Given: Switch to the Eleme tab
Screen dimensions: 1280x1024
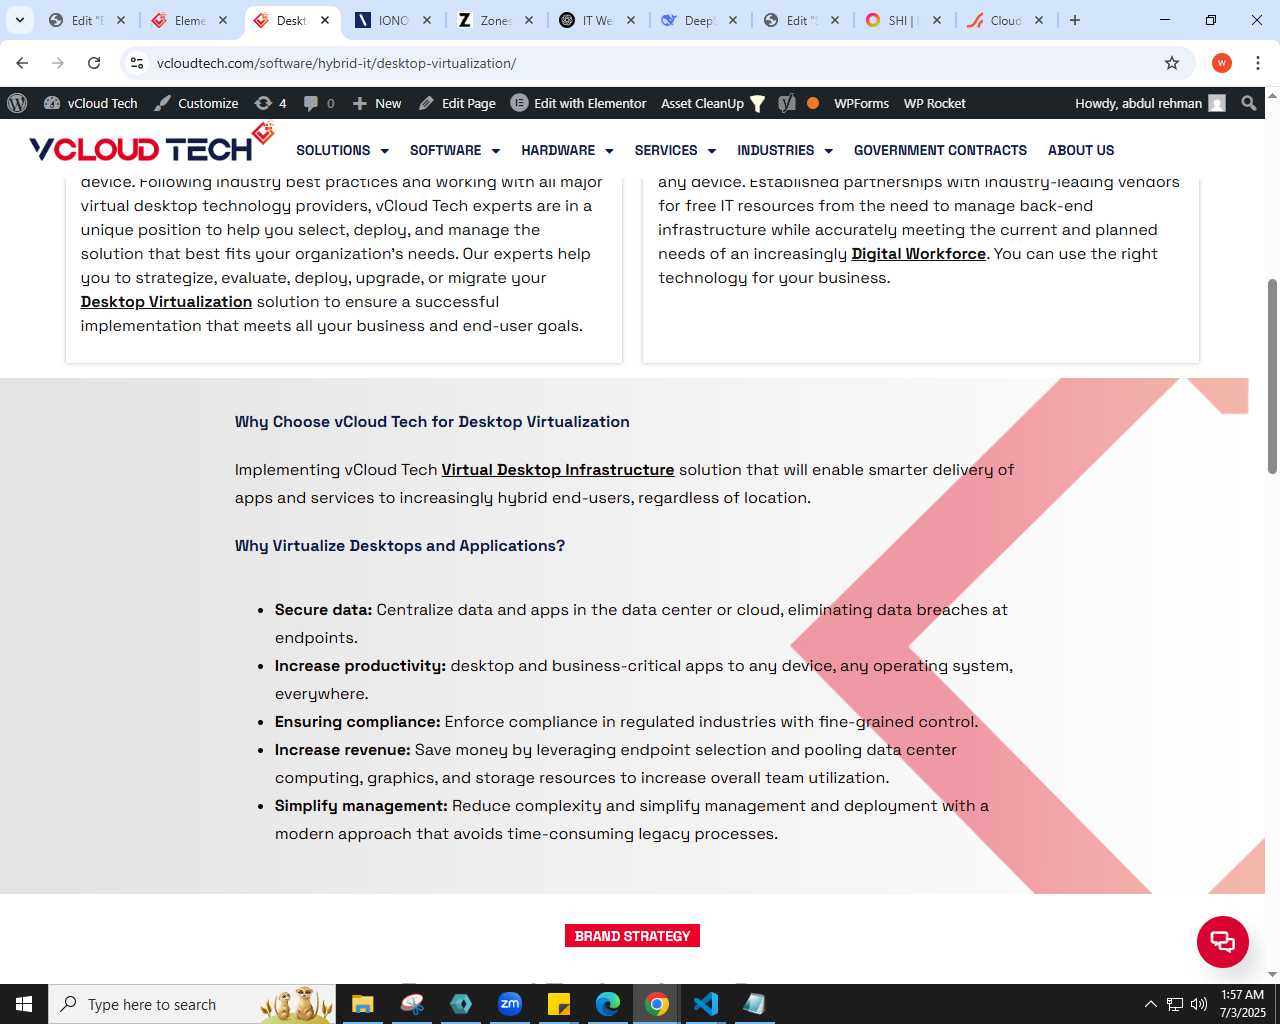Looking at the screenshot, I should pos(189,20).
